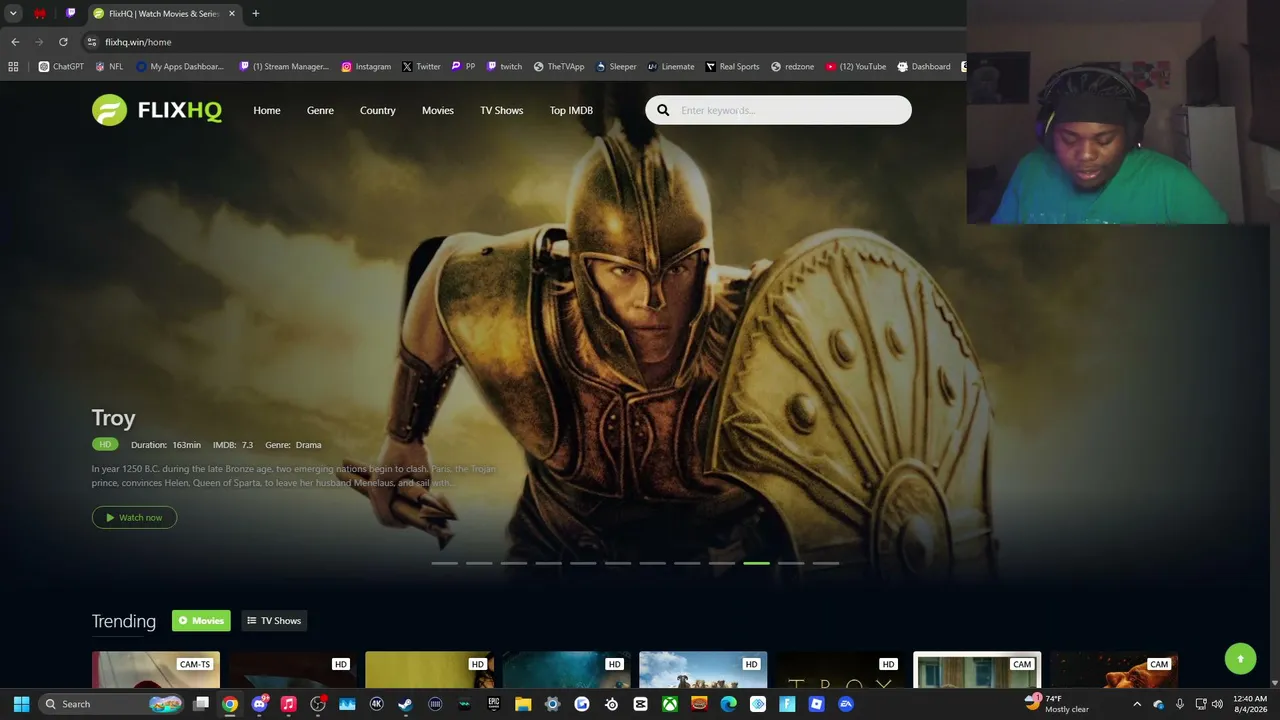The height and width of the screenshot is (720, 1280).
Task: Click the search magnifier icon
Action: (x=663, y=110)
